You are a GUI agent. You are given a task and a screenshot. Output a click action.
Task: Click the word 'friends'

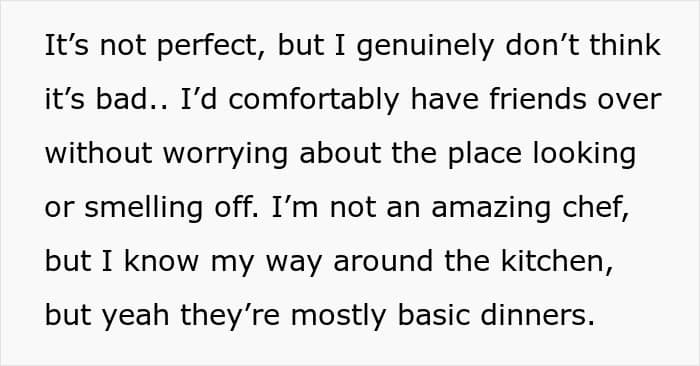click(x=538, y=99)
